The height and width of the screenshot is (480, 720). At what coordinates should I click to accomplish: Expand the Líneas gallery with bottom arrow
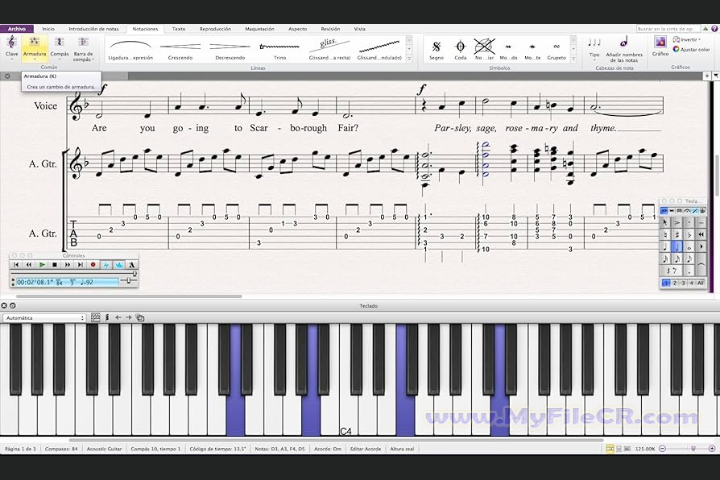409,59
